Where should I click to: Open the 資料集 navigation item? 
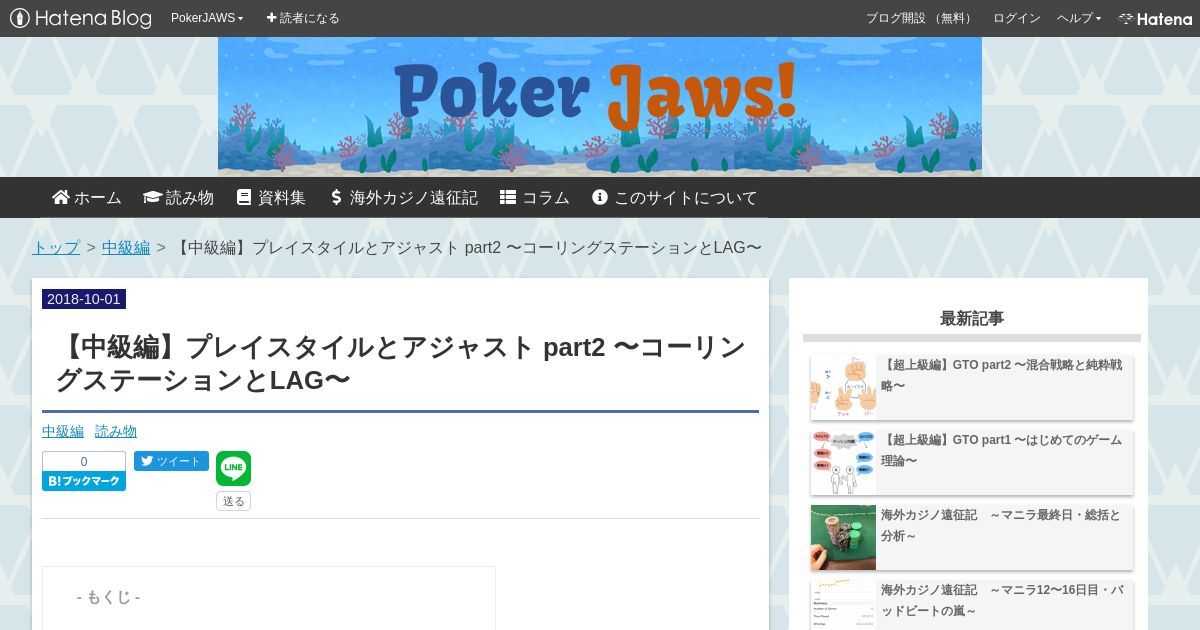coord(271,198)
